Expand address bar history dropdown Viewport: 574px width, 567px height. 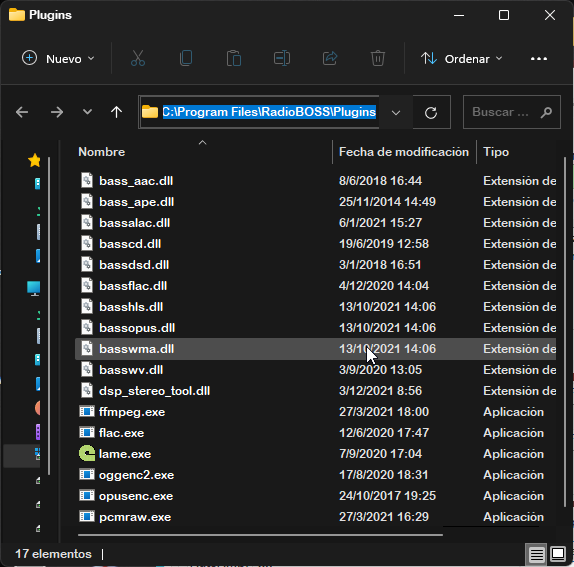396,112
